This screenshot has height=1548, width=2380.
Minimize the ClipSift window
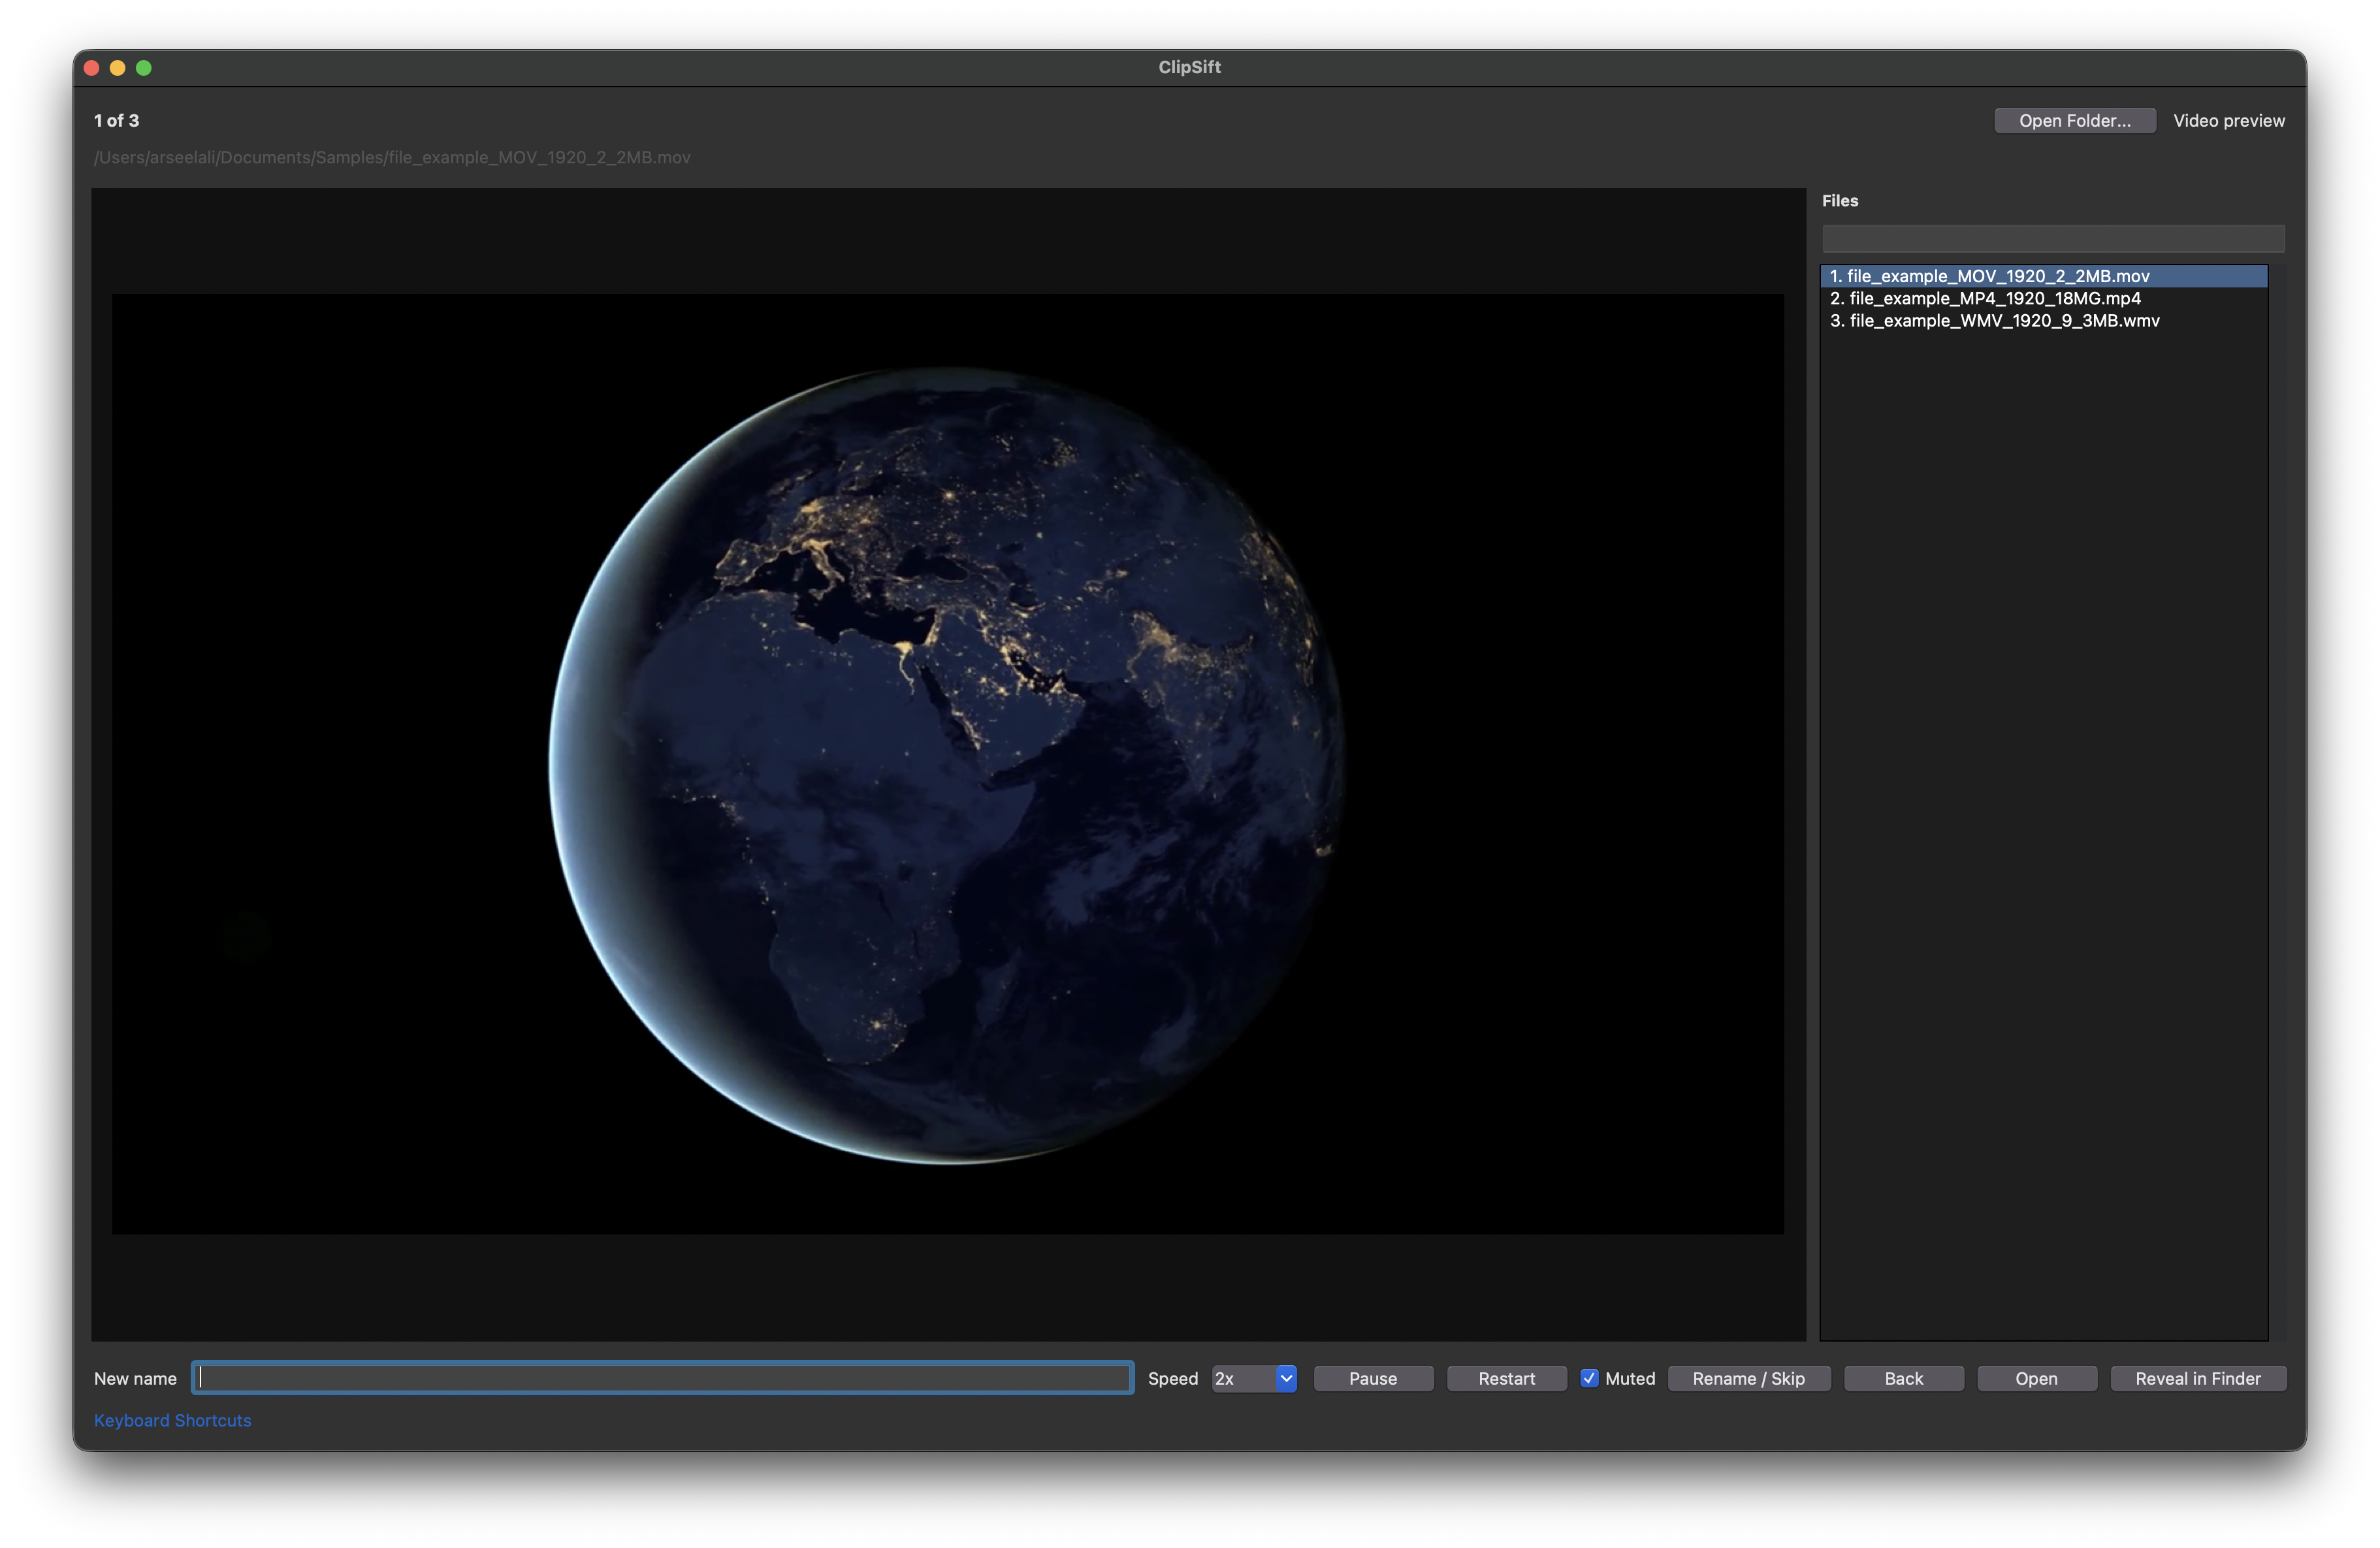pyautogui.click(x=118, y=67)
